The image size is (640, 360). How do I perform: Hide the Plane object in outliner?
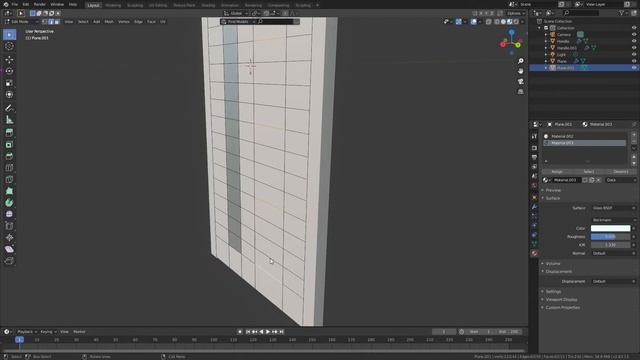pyautogui.click(x=634, y=61)
